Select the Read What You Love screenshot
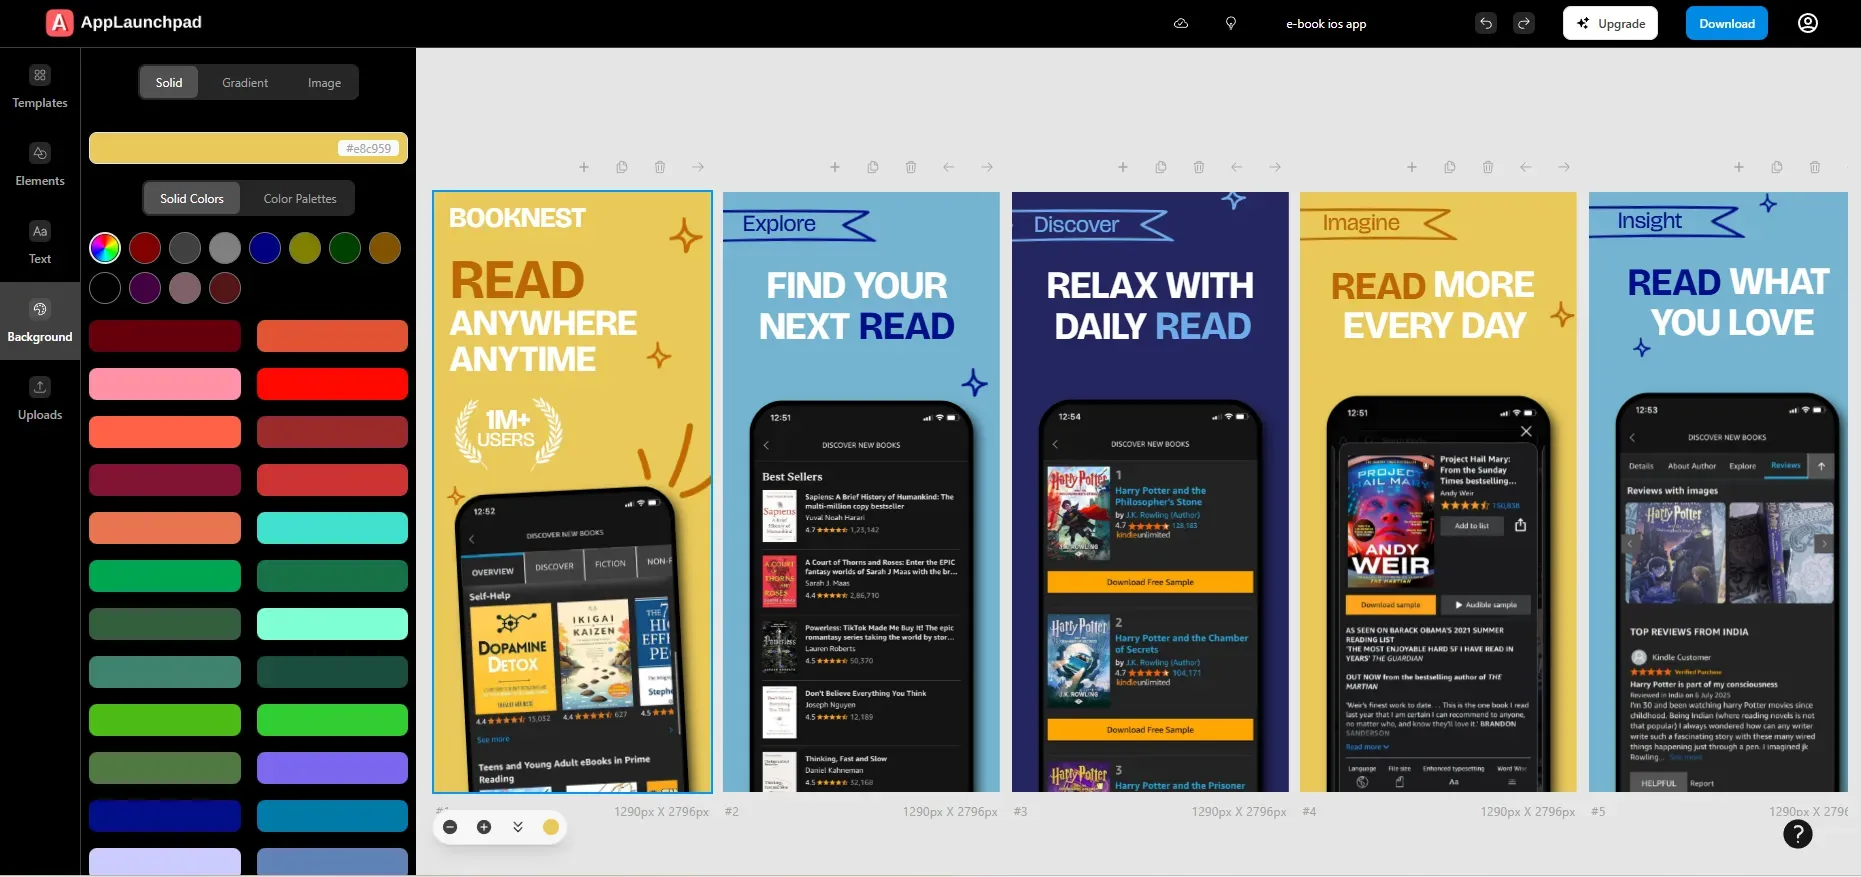 (x=1718, y=492)
